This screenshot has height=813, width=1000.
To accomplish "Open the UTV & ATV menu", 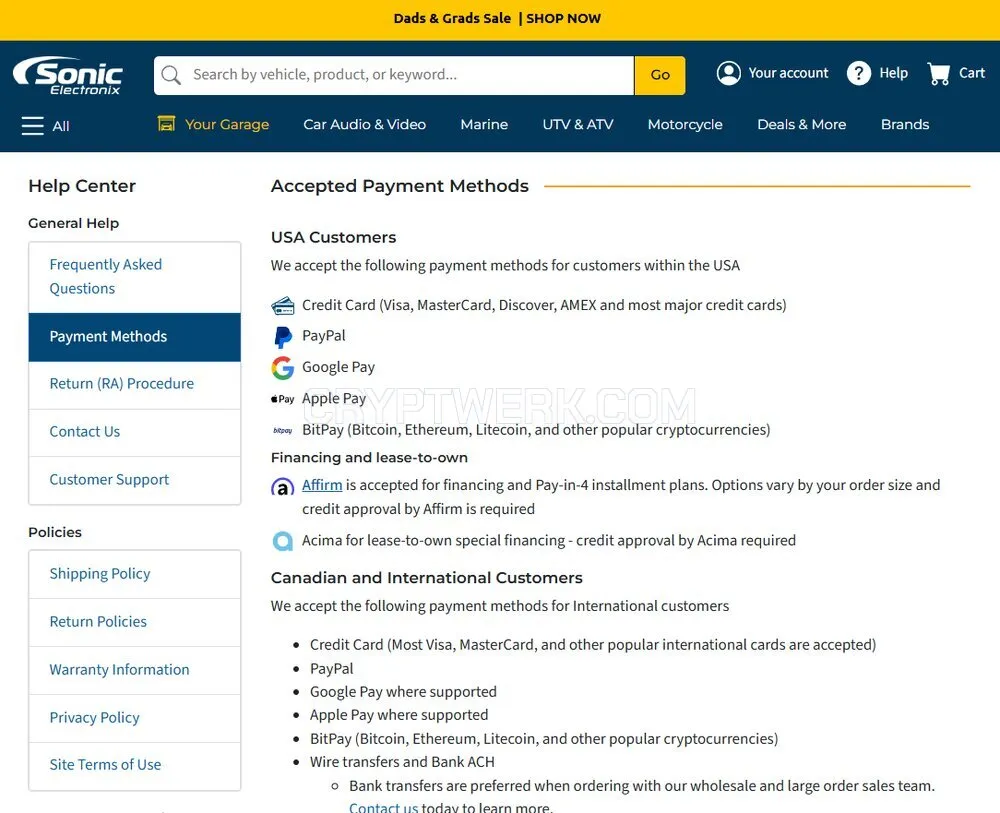I will (578, 124).
